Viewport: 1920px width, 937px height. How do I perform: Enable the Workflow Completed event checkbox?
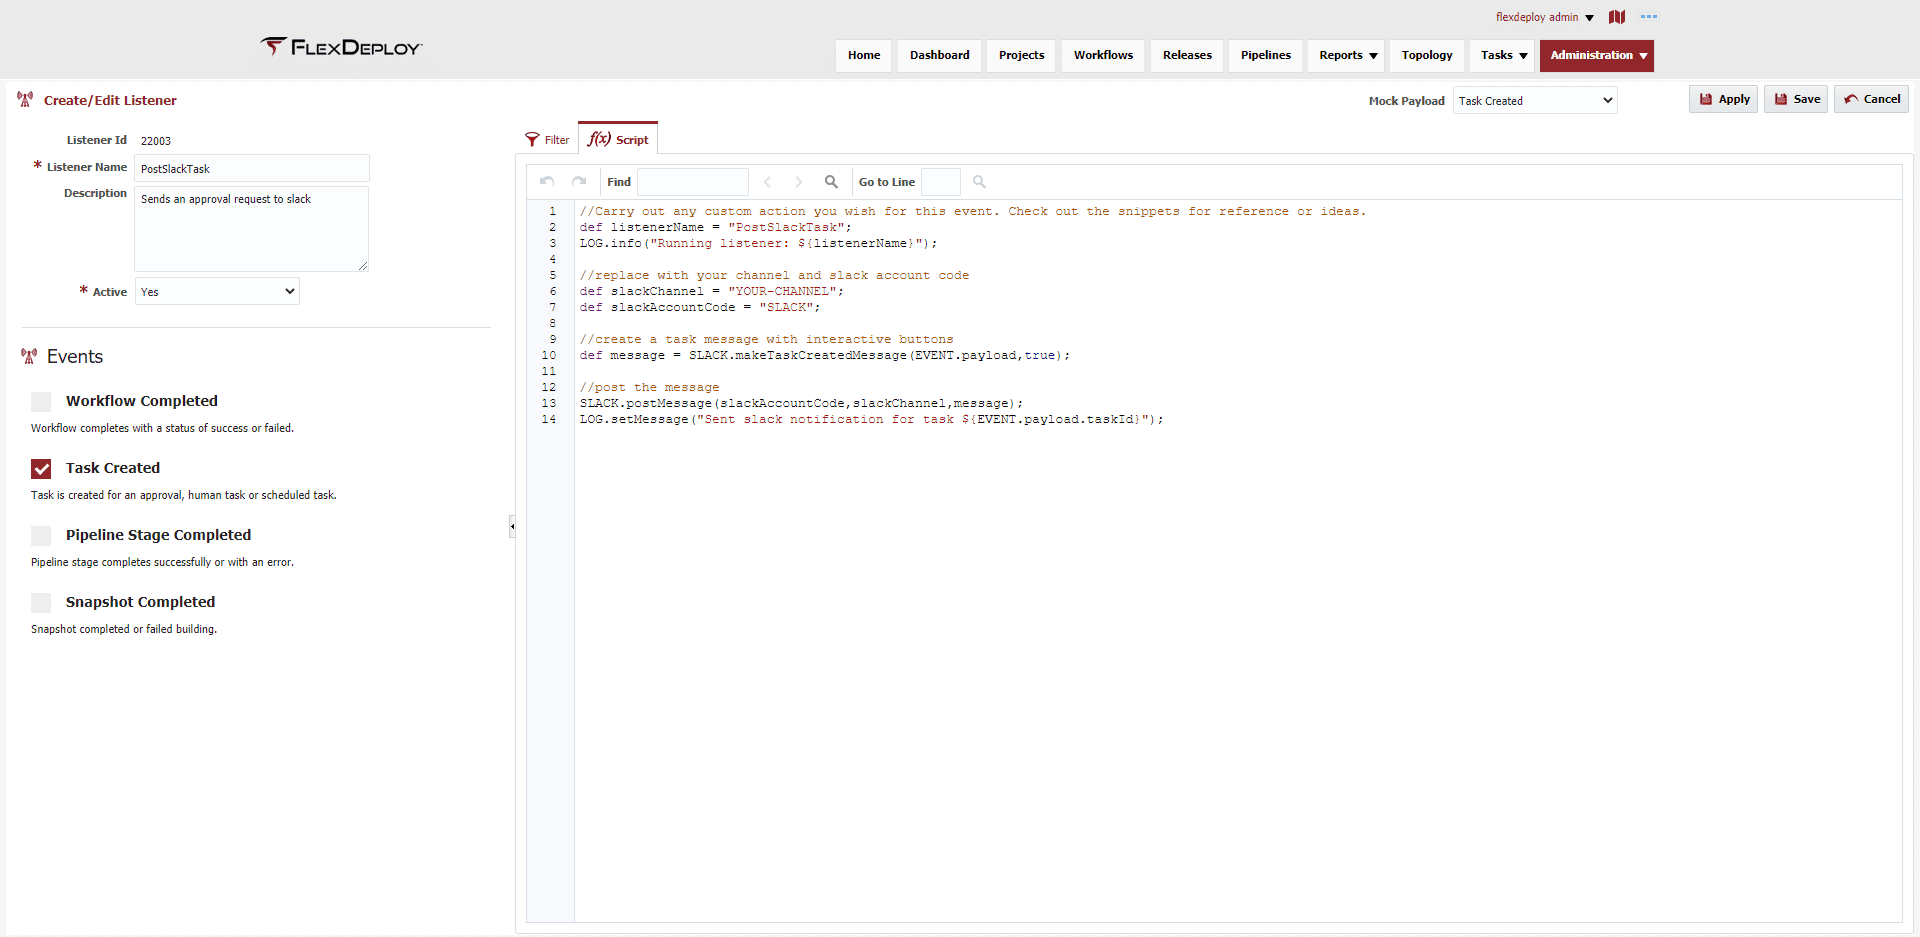(41, 401)
